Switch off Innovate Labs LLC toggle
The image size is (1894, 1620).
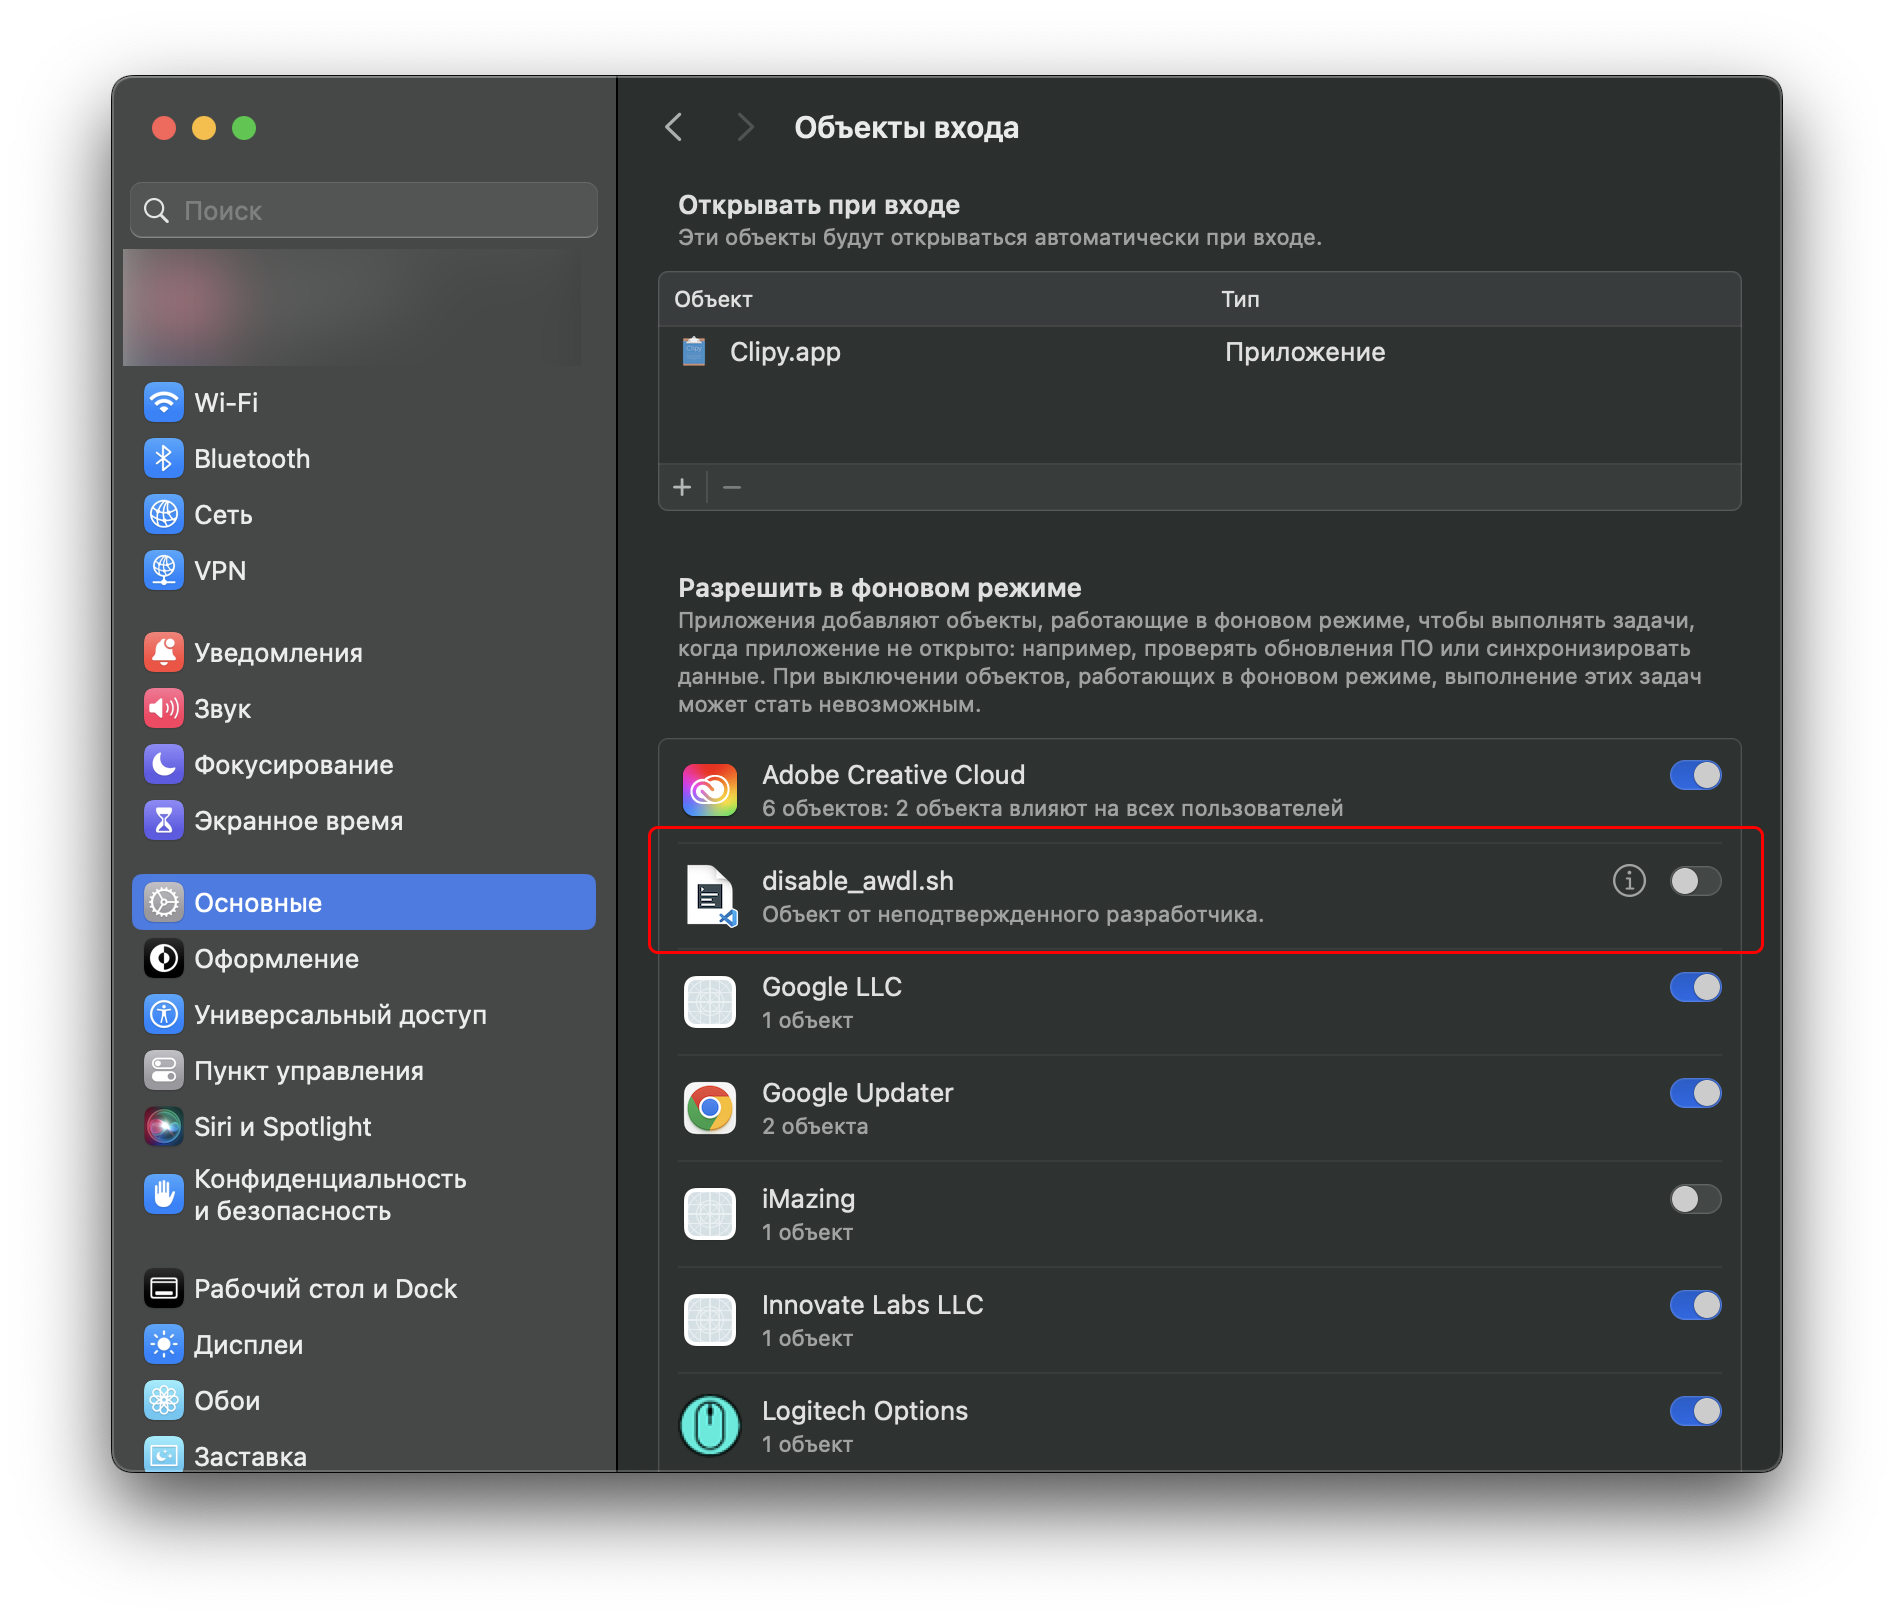pyautogui.click(x=1696, y=1305)
